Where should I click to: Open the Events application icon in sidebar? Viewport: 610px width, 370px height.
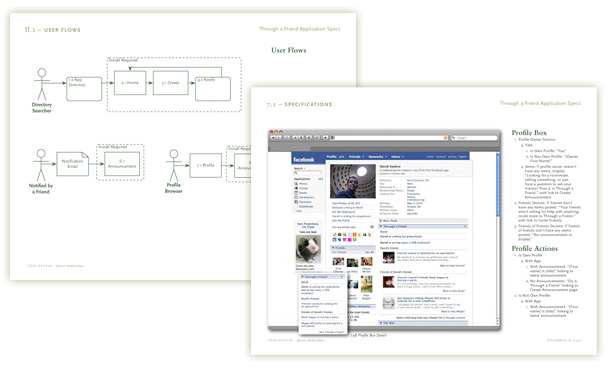click(296, 193)
